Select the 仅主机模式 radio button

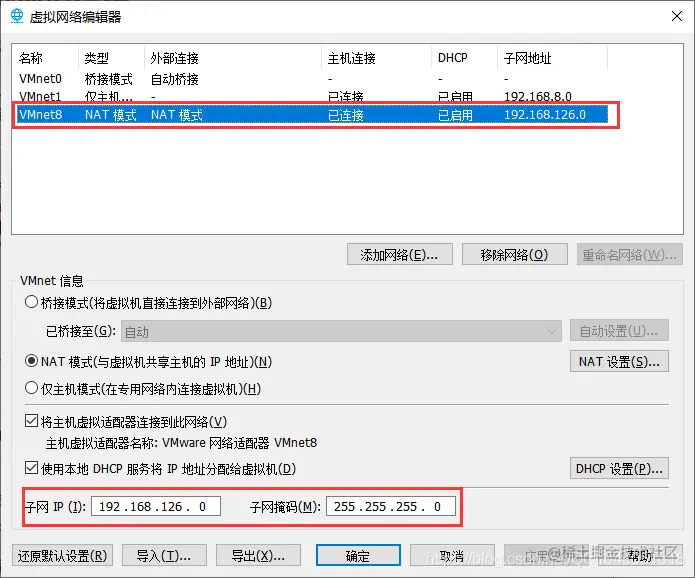point(31,388)
